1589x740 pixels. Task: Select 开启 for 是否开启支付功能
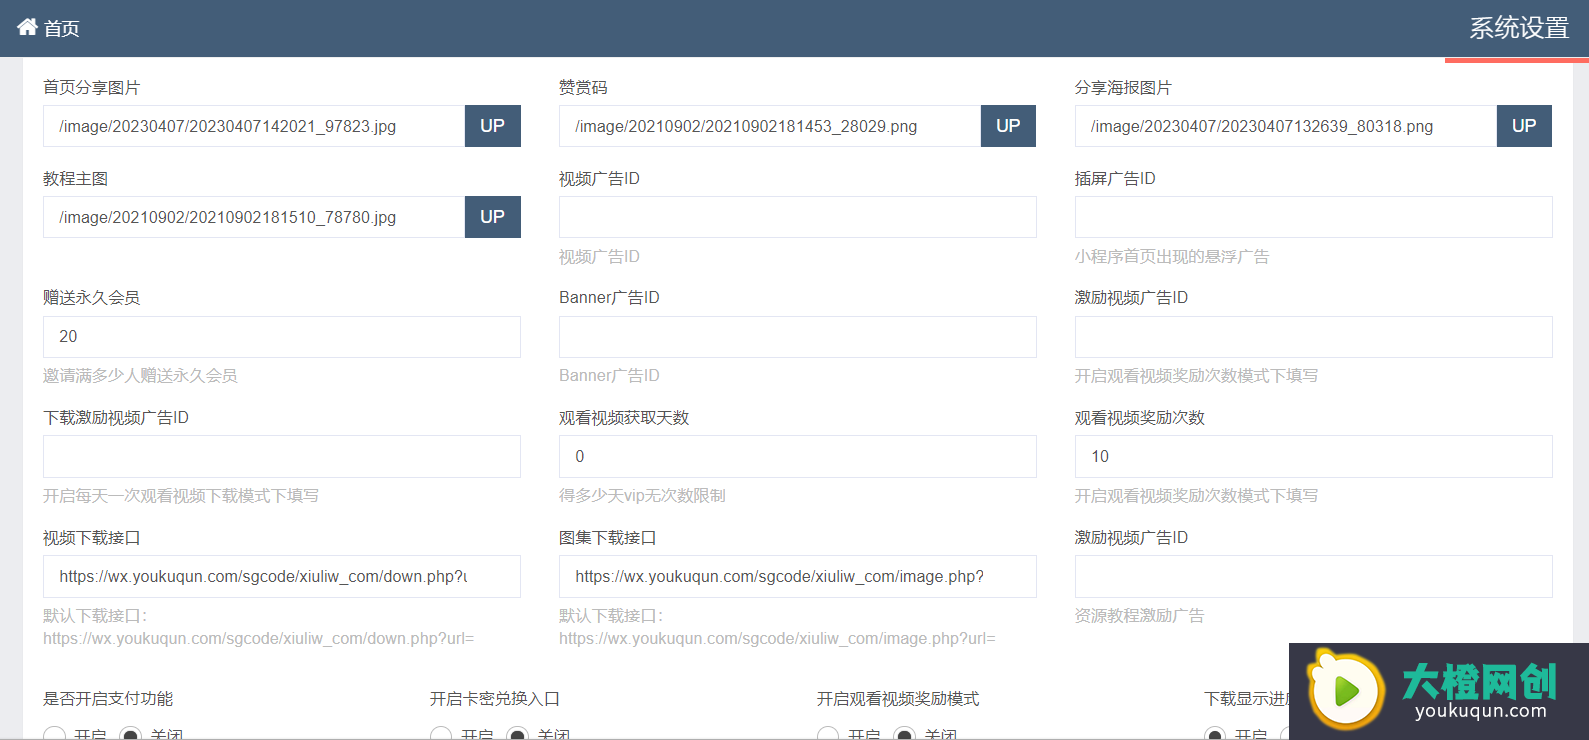click(55, 734)
